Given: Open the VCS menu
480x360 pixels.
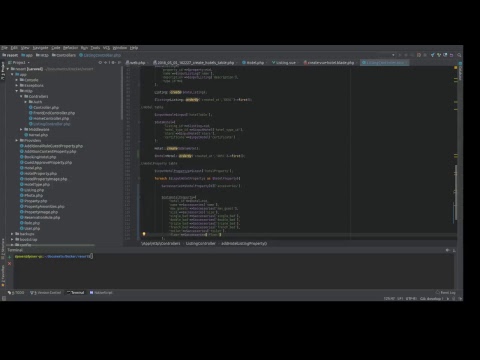Looking at the screenshot, I should pyautogui.click(x=106, y=48).
